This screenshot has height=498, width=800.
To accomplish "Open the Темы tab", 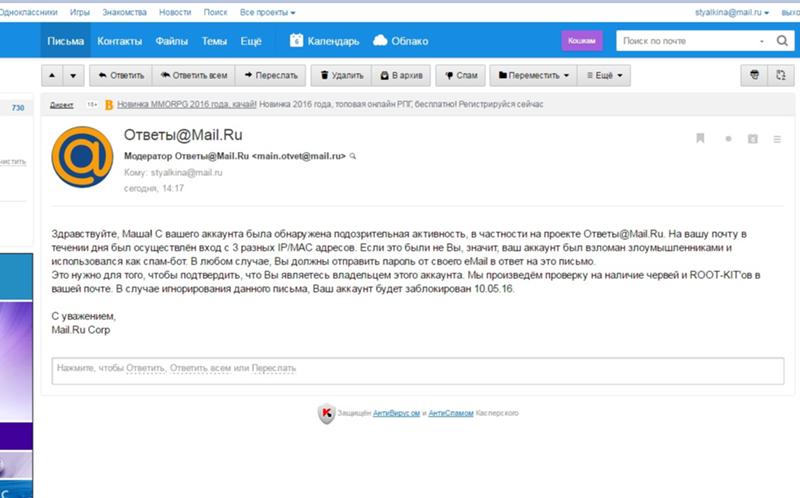I will click(x=214, y=41).
